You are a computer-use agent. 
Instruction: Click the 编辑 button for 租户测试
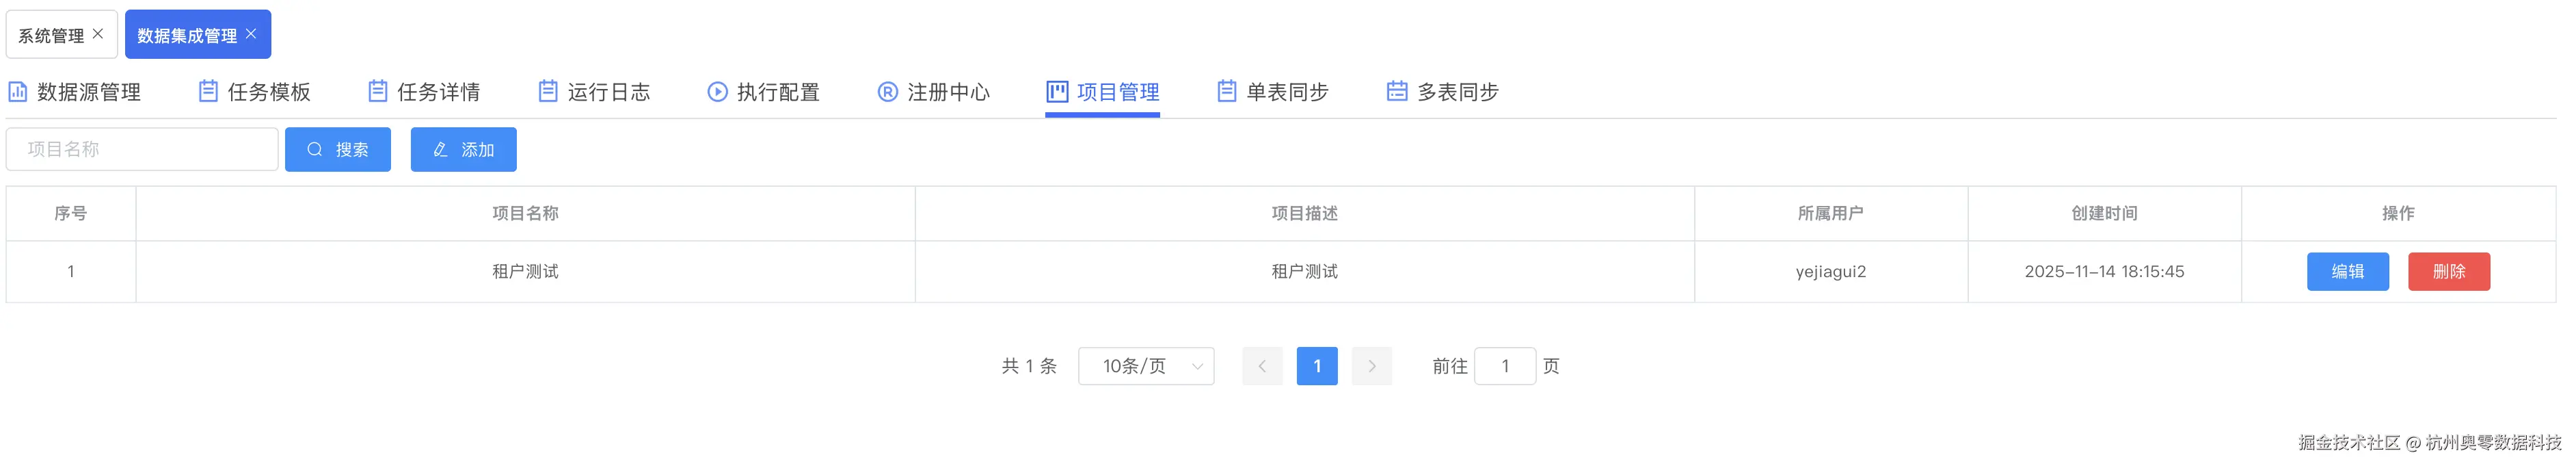pos(2348,271)
